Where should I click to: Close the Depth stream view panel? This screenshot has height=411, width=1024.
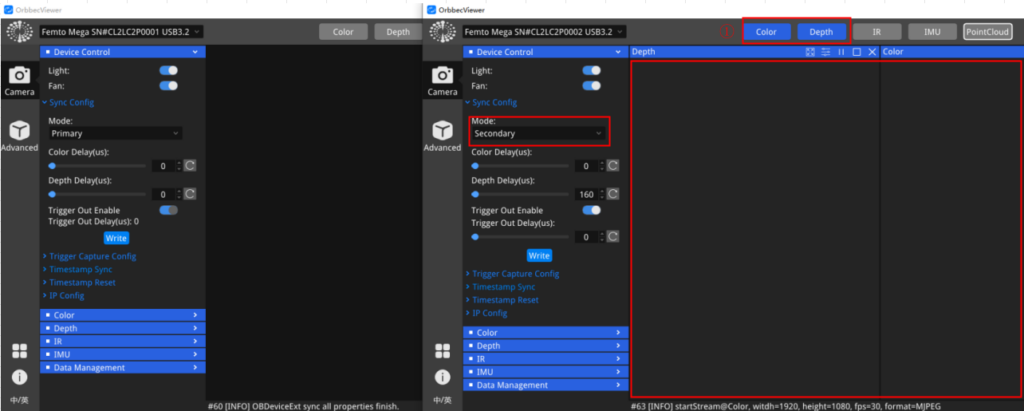[872, 51]
